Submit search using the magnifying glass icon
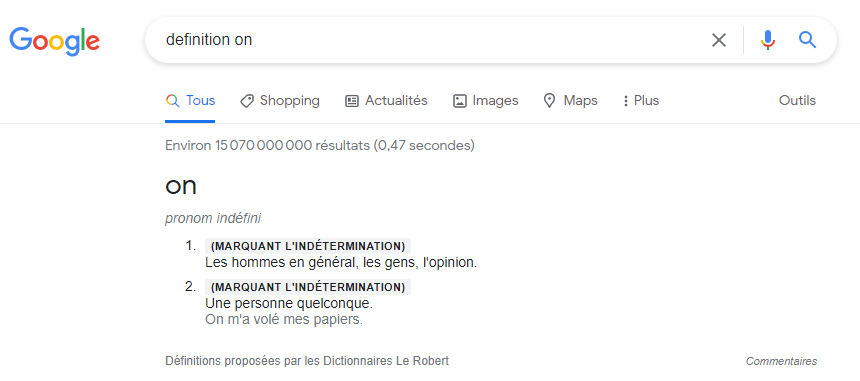The image size is (860, 381). point(807,40)
